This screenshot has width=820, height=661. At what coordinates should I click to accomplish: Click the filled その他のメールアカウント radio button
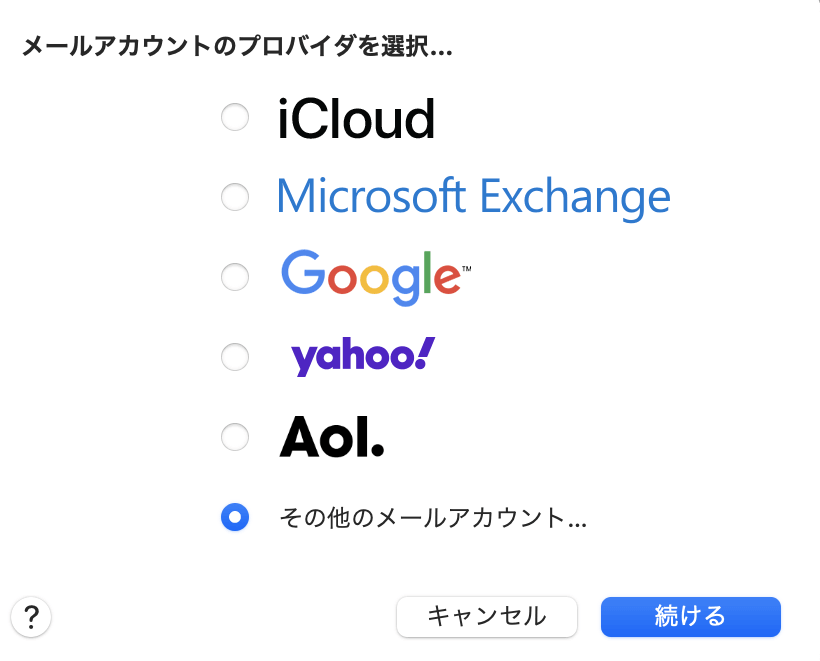[x=235, y=517]
